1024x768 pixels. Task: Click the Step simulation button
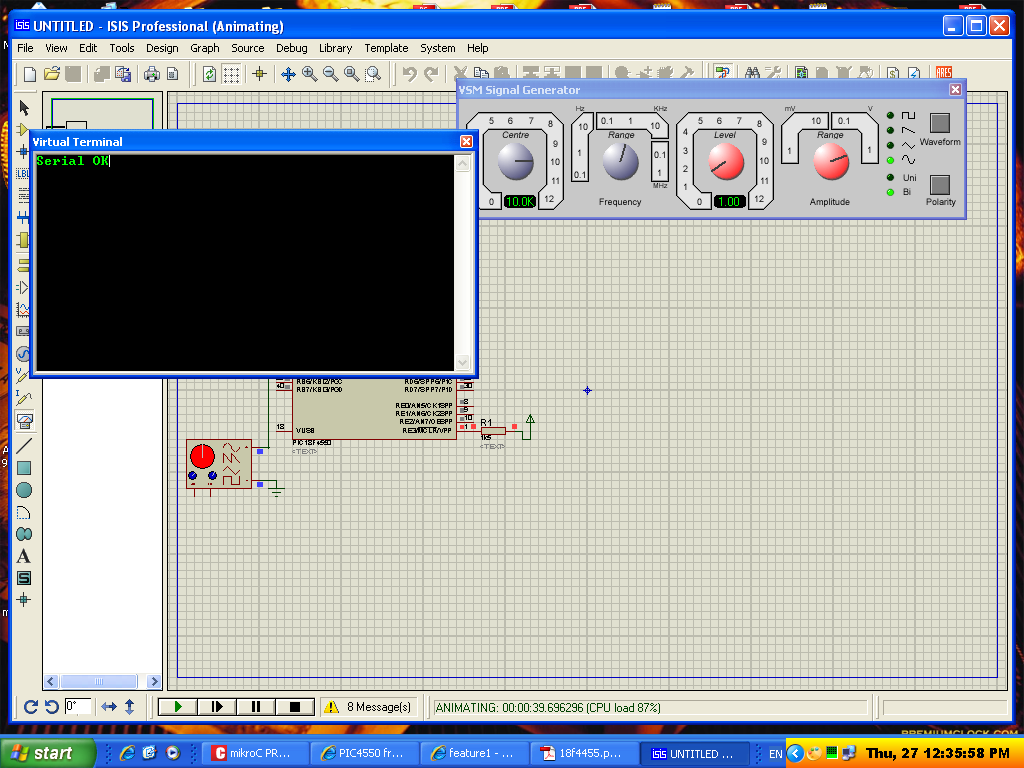click(x=217, y=707)
